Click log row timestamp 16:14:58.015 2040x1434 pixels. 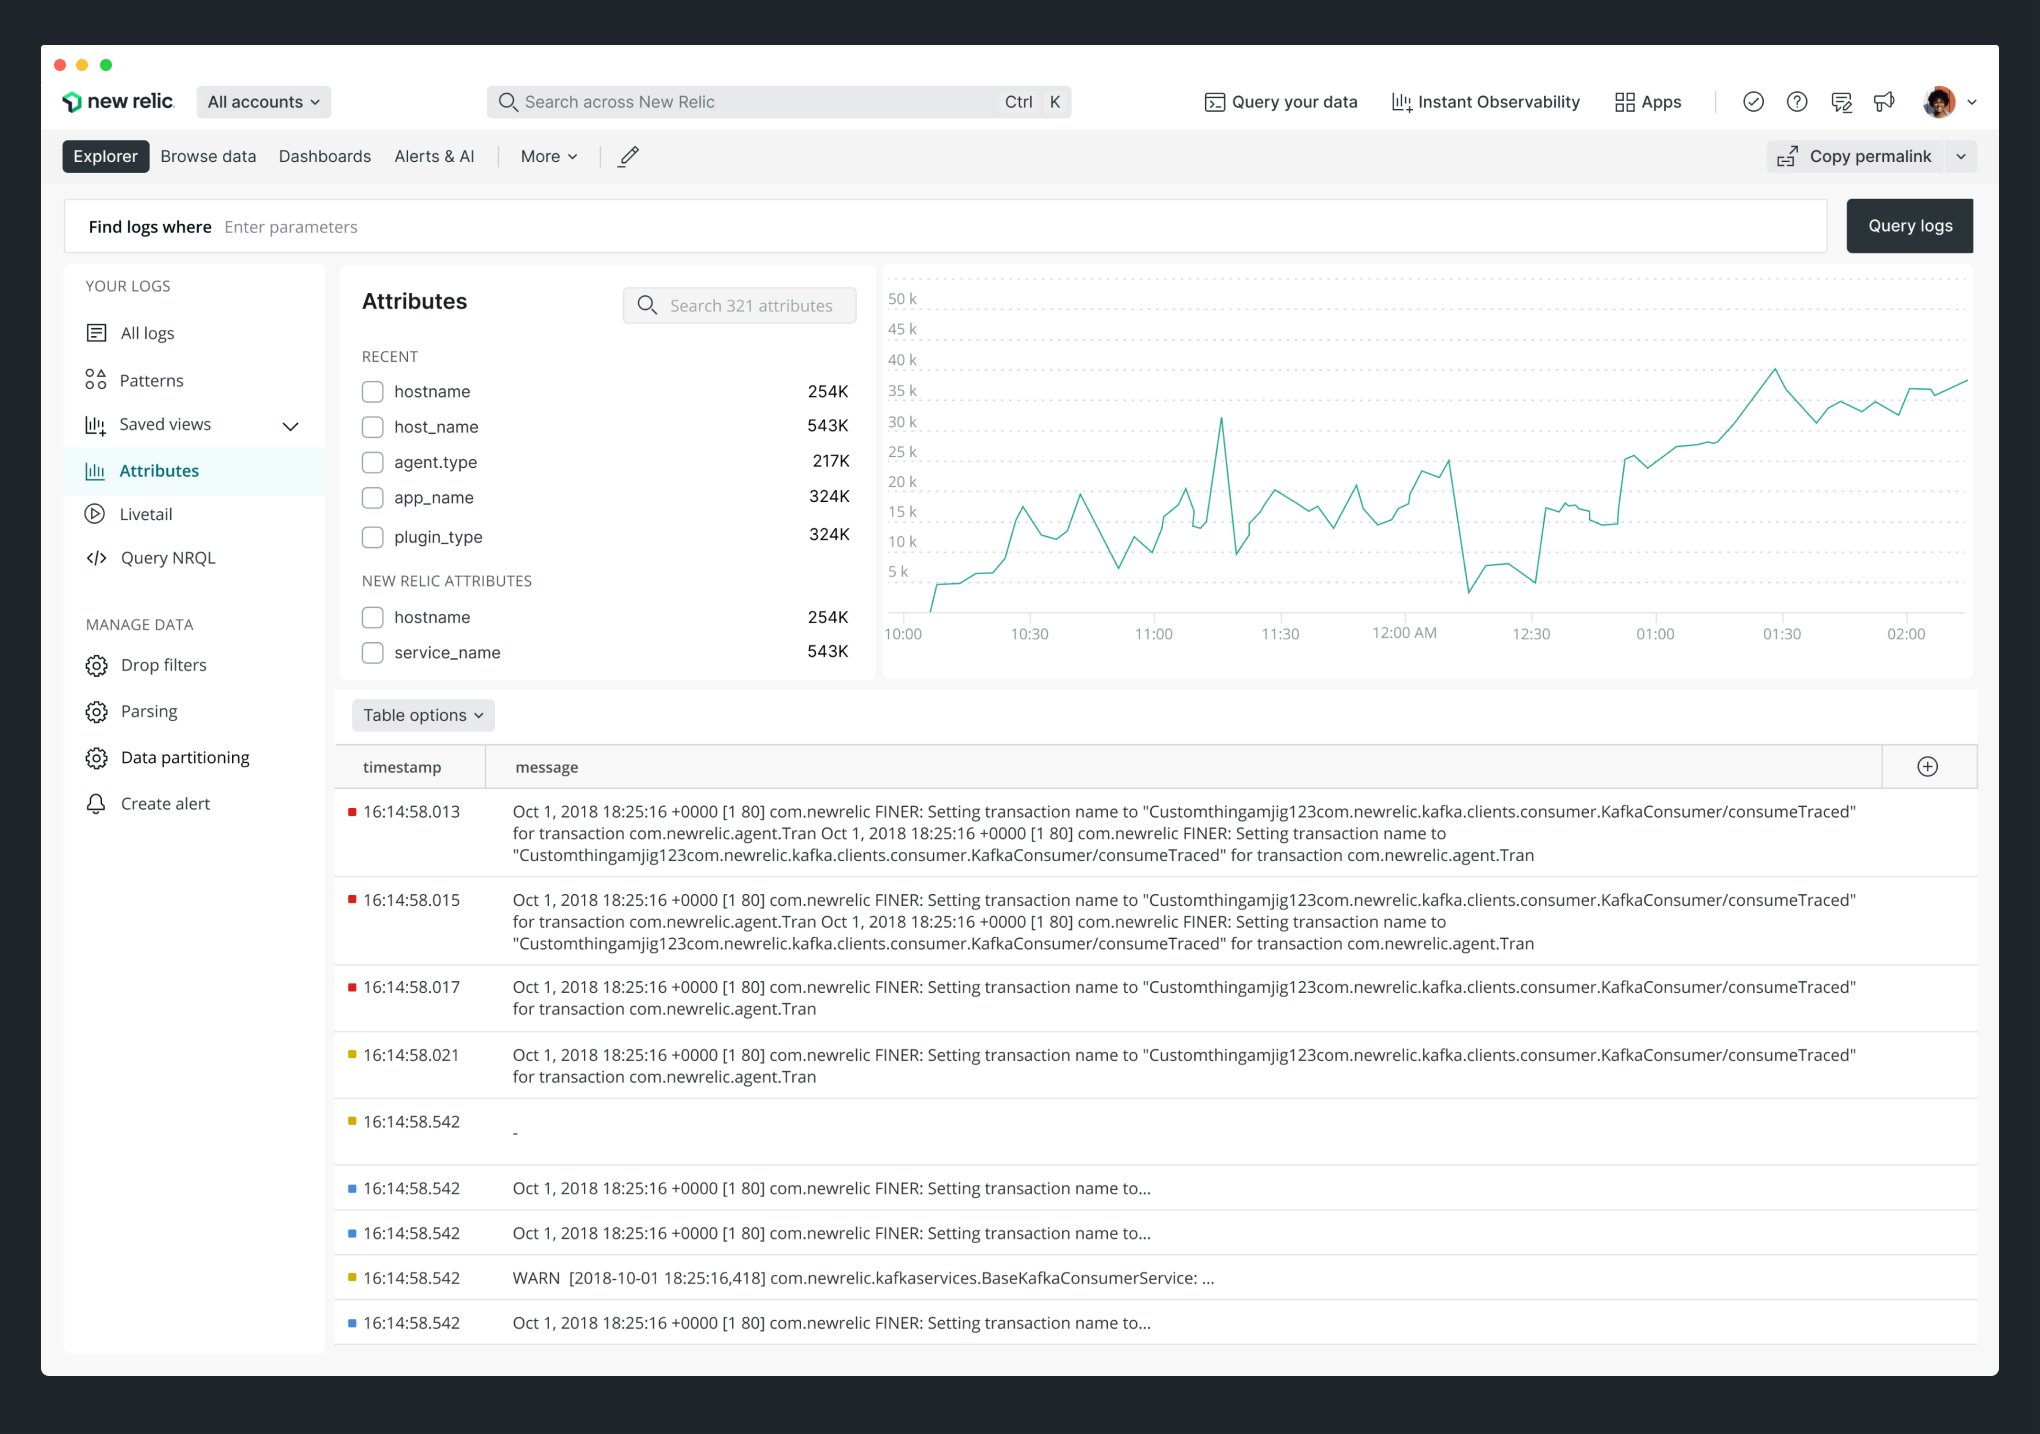click(411, 900)
